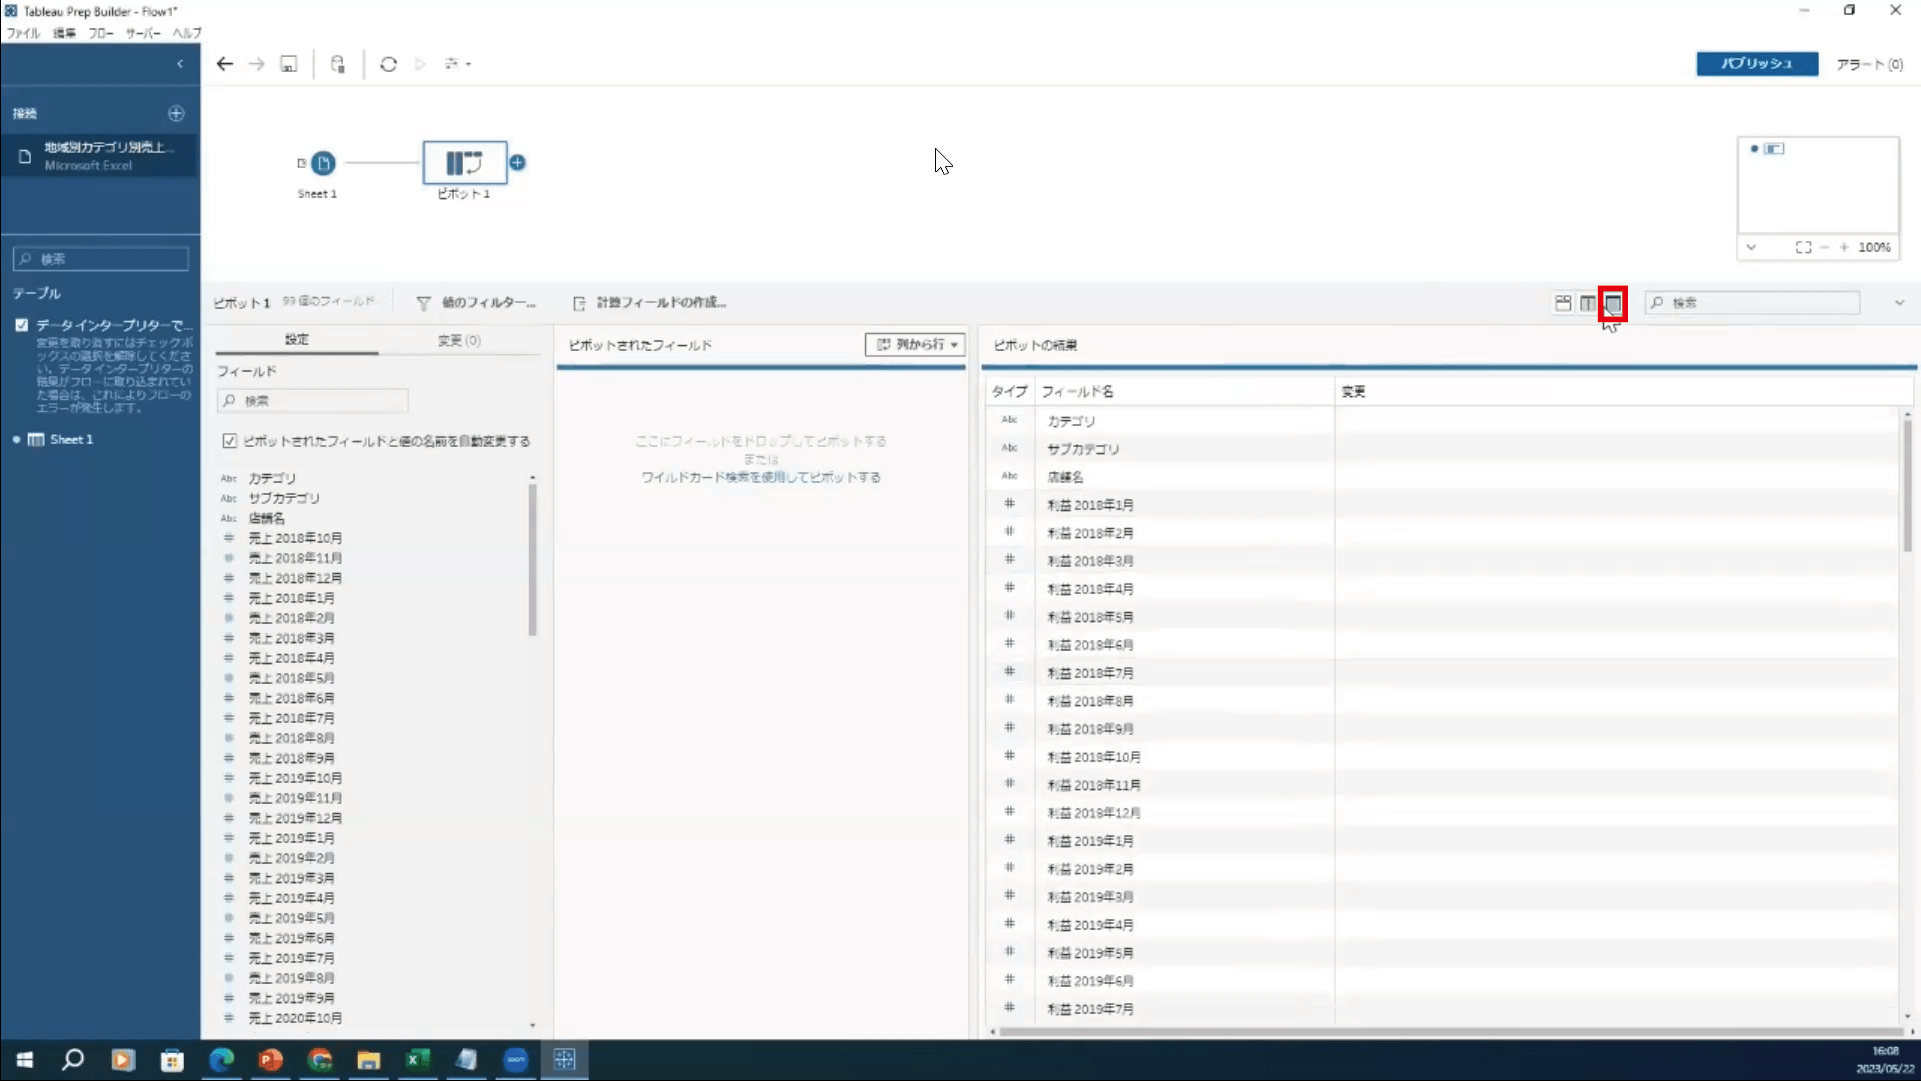Click the pivot results horizontal scrollbar
This screenshot has width=1921, height=1081.
(1450, 1031)
